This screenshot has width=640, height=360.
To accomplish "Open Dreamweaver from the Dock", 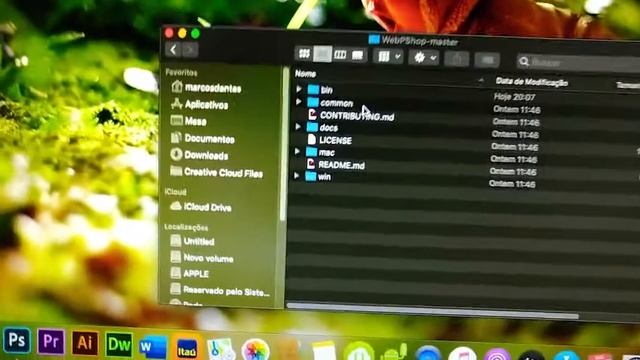I will (x=119, y=344).
